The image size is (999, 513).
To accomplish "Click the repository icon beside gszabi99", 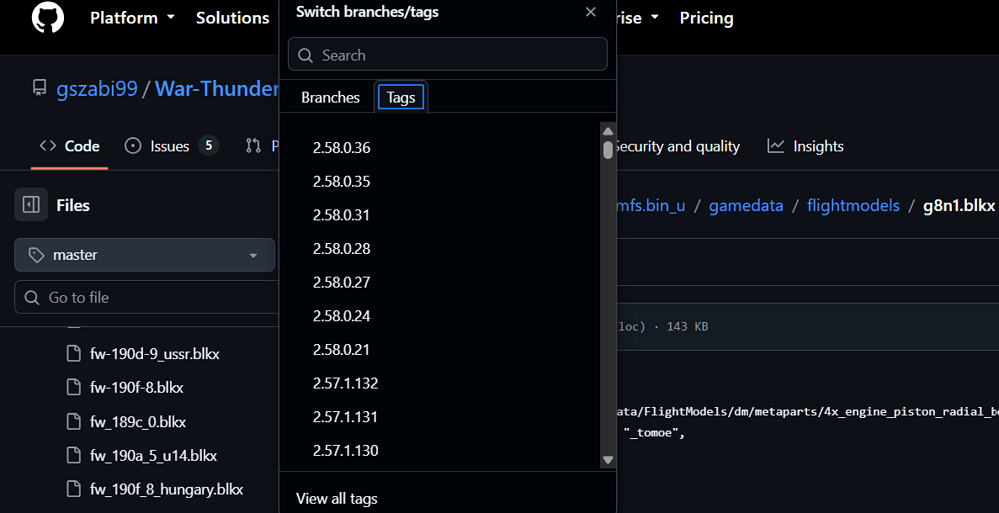I will (x=40, y=87).
